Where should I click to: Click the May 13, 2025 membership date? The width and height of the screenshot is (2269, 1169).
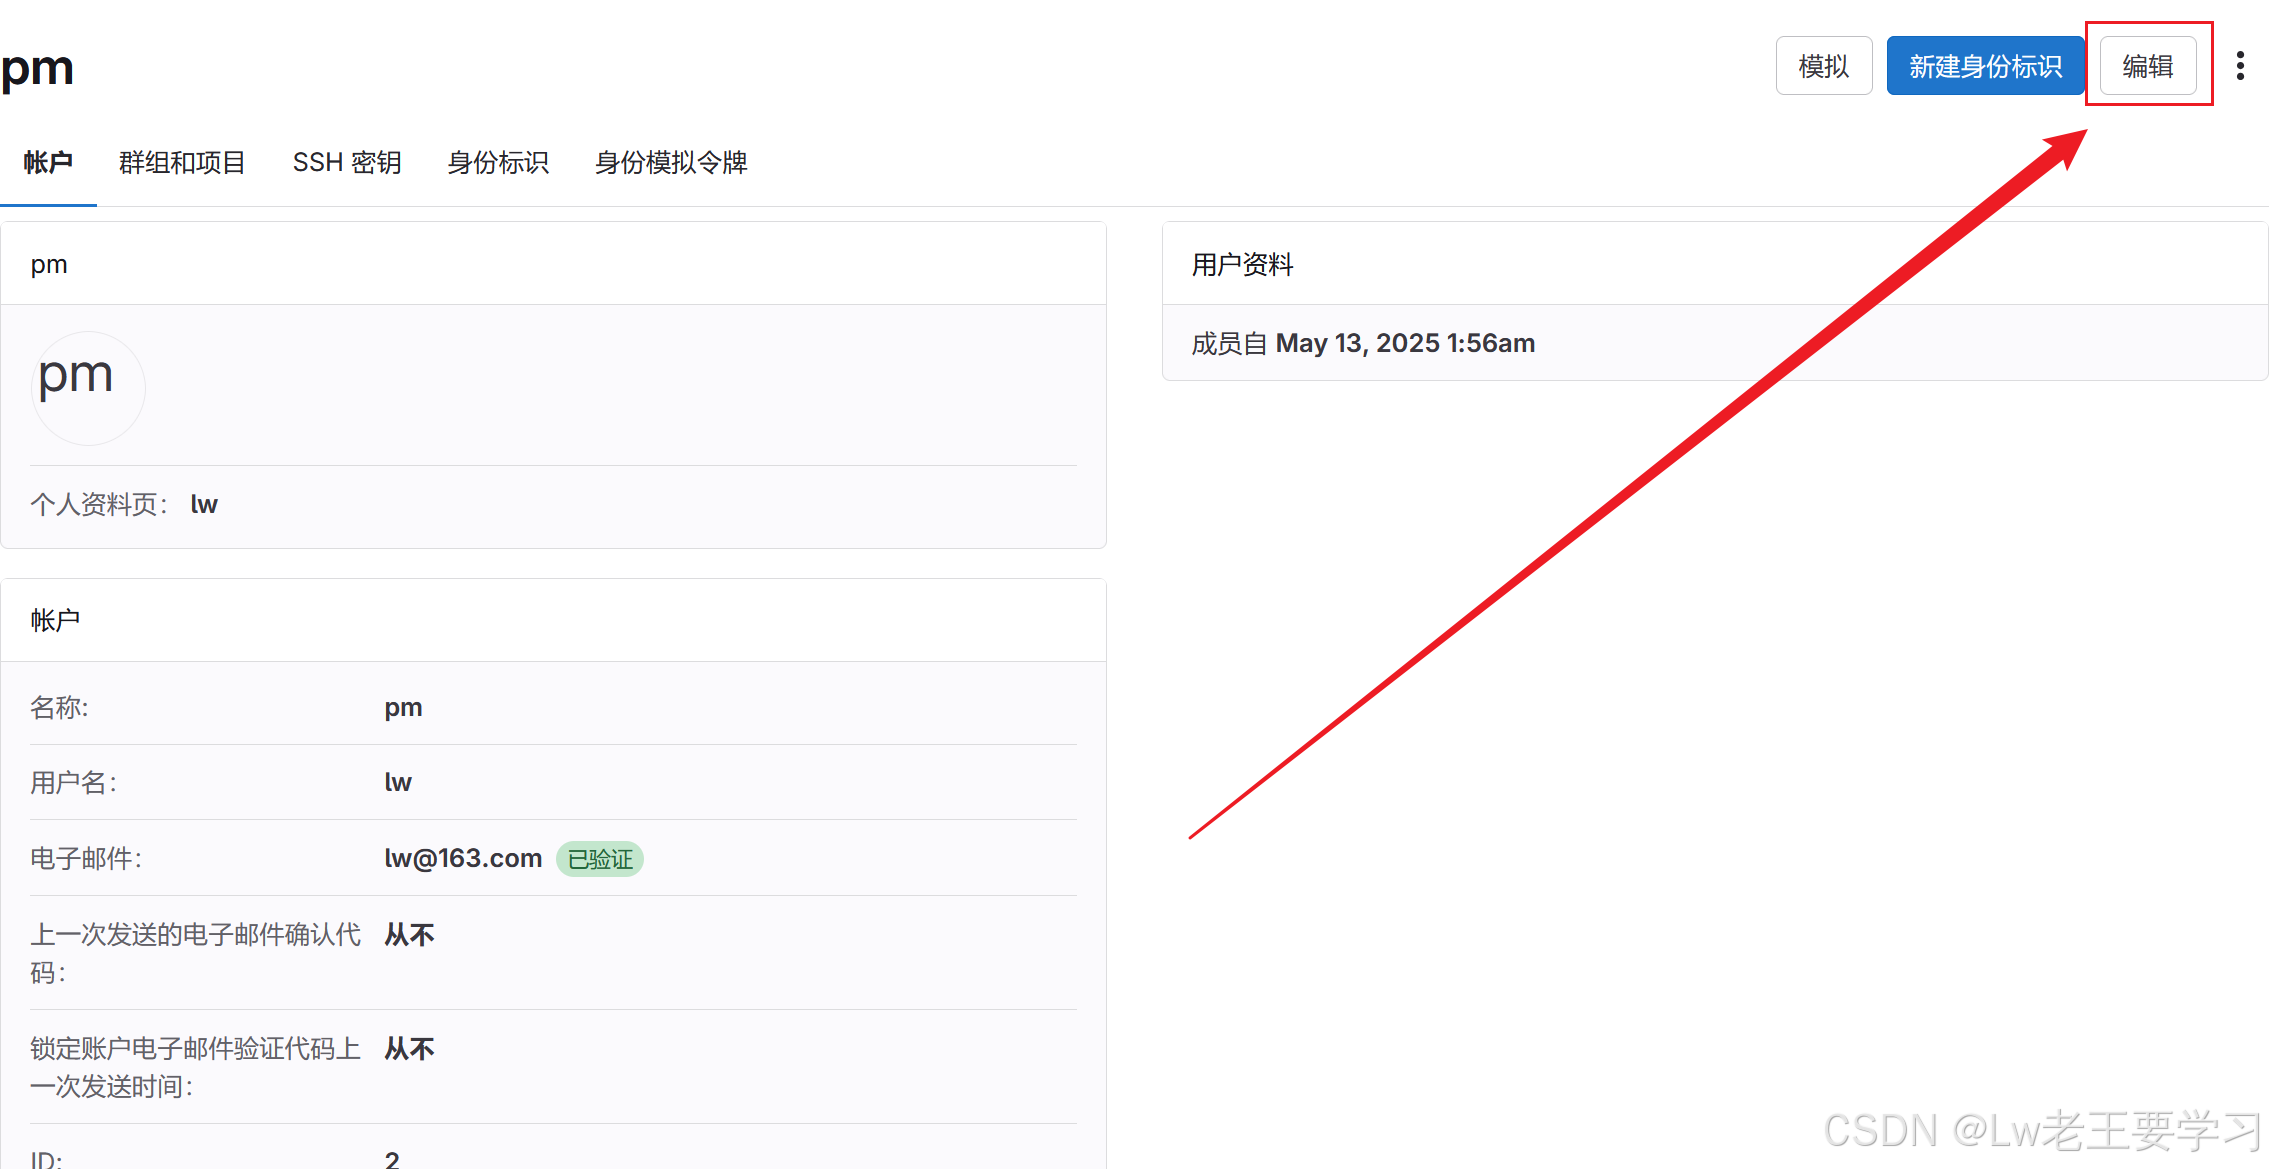coord(1405,343)
